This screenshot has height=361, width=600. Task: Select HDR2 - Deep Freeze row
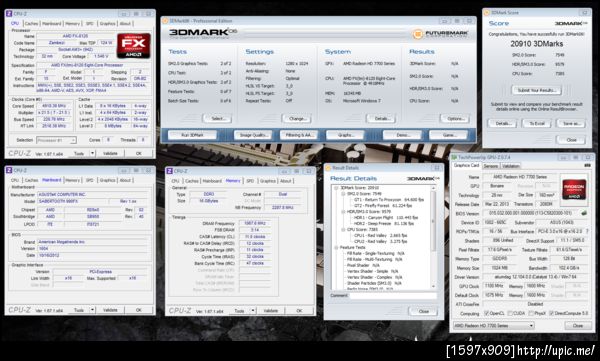(x=384, y=224)
